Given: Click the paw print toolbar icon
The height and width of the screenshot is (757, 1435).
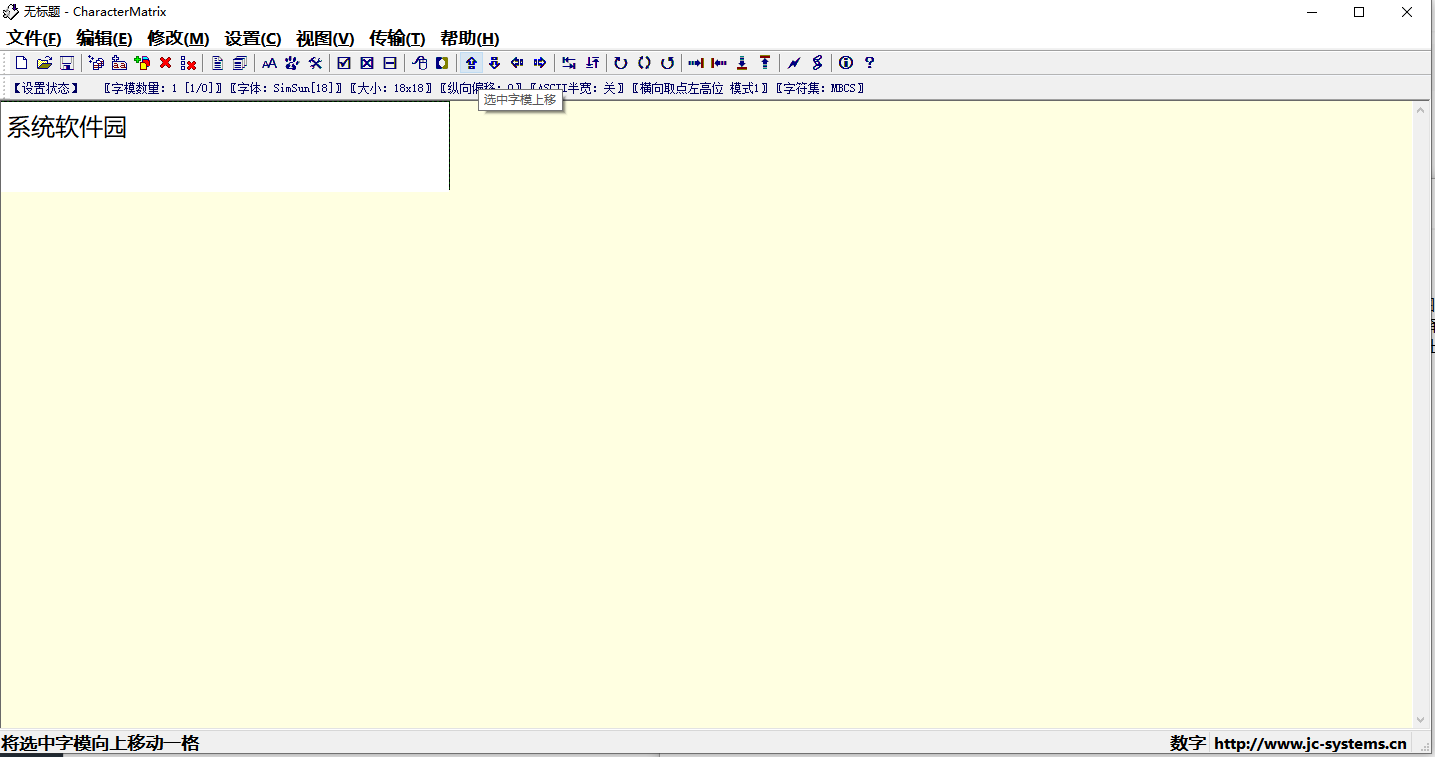Looking at the screenshot, I should [292, 63].
